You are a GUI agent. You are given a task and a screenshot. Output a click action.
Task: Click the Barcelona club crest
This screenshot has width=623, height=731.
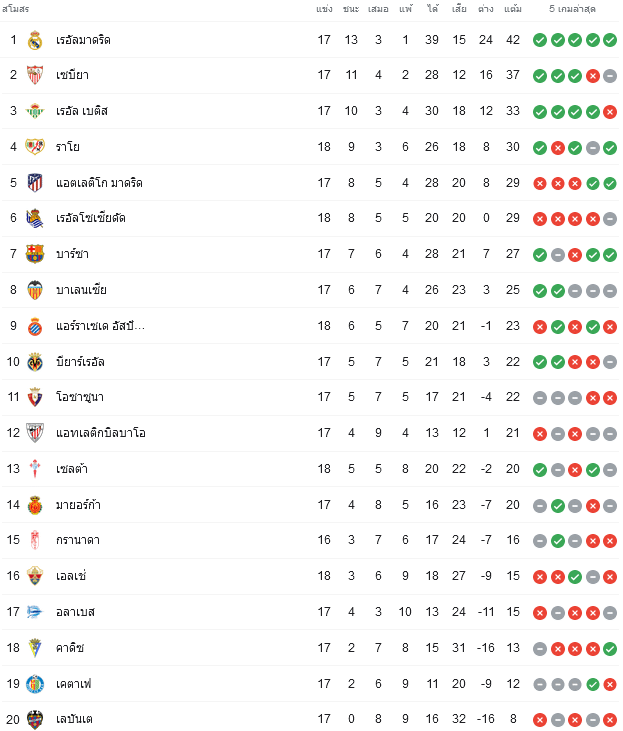(x=35, y=254)
